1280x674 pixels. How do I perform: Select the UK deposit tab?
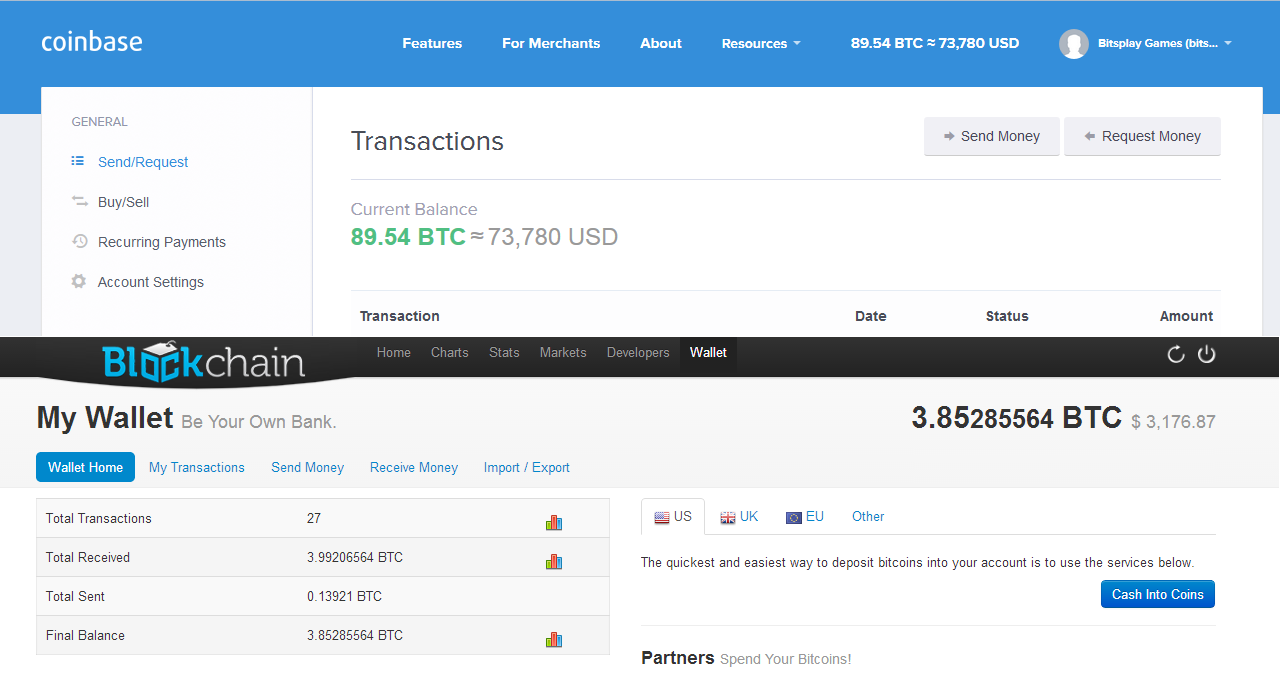tap(739, 517)
